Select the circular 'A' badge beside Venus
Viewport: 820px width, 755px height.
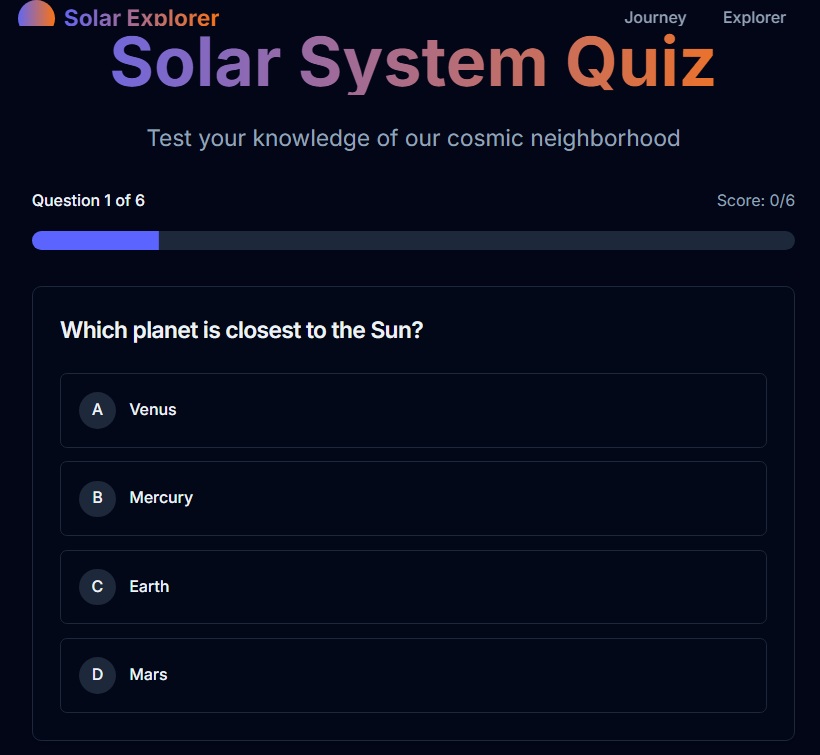97,410
